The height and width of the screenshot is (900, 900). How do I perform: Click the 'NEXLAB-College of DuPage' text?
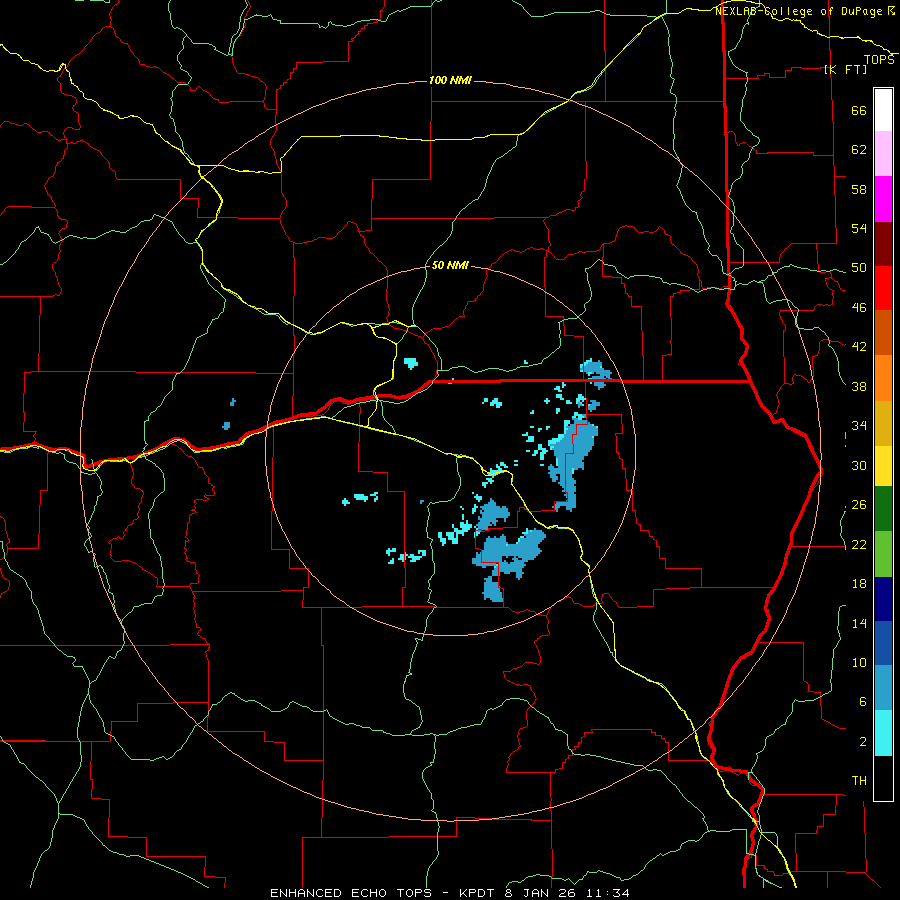click(x=800, y=11)
